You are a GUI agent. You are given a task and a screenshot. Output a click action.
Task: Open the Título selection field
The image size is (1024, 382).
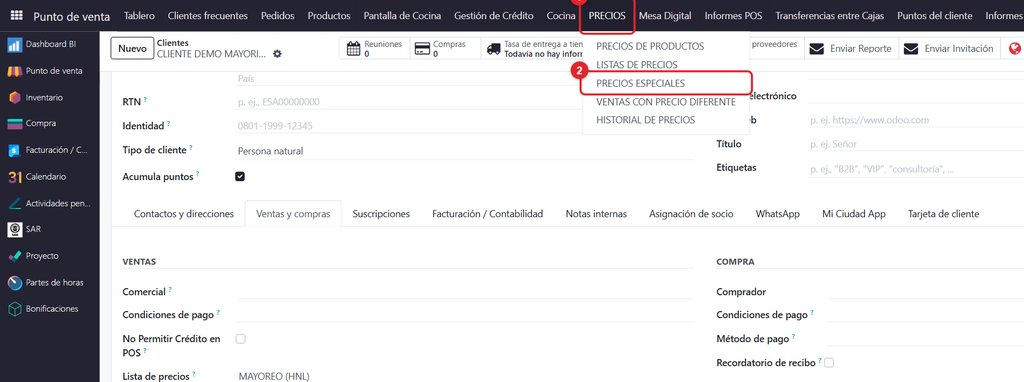click(916, 144)
